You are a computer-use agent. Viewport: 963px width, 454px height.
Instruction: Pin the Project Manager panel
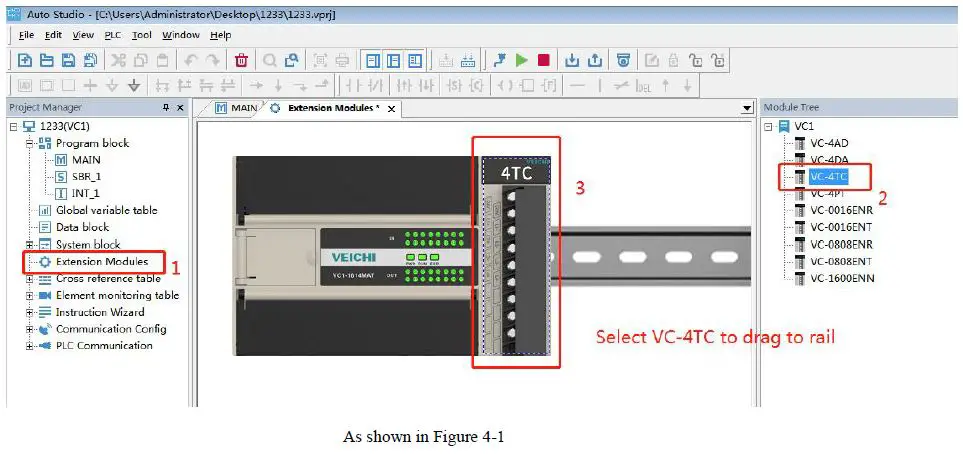[x=166, y=108]
